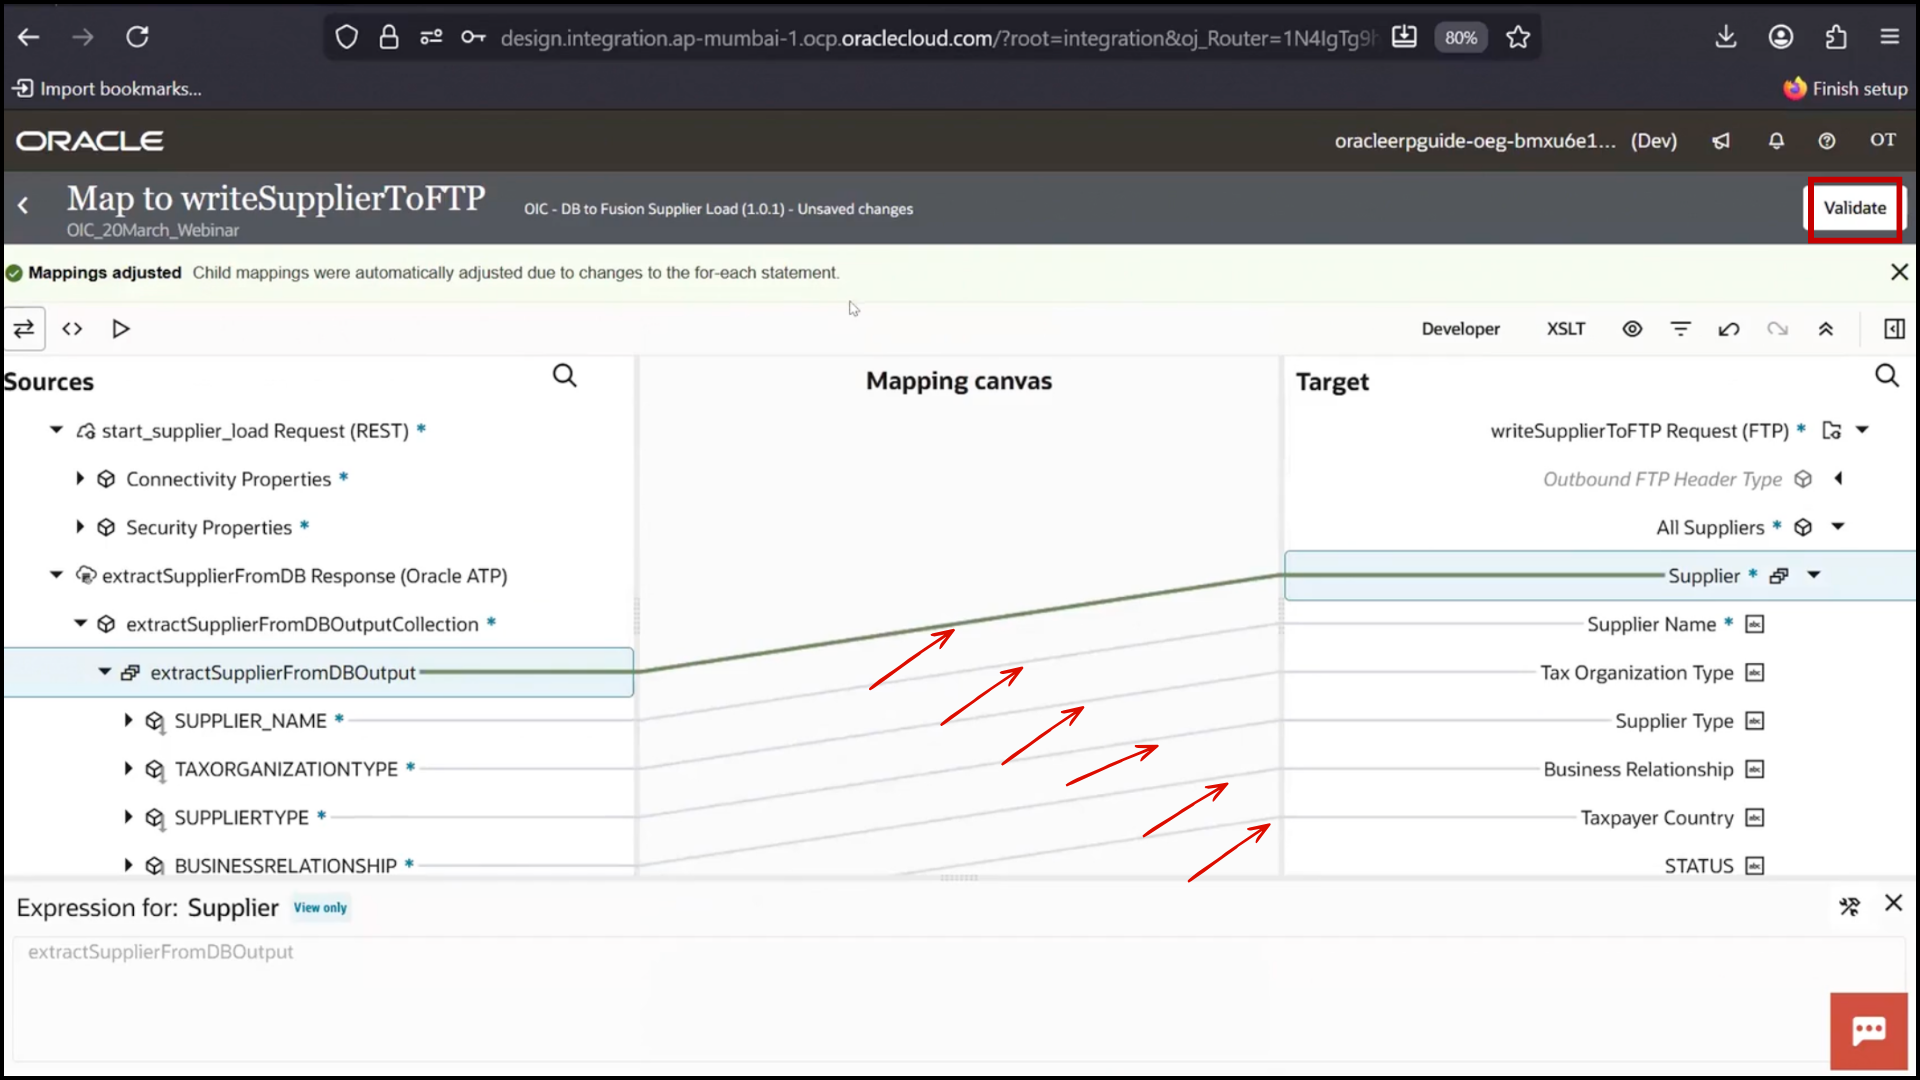1920x1080 pixels.
Task: Click Finish setup button
Action: click(x=1846, y=89)
